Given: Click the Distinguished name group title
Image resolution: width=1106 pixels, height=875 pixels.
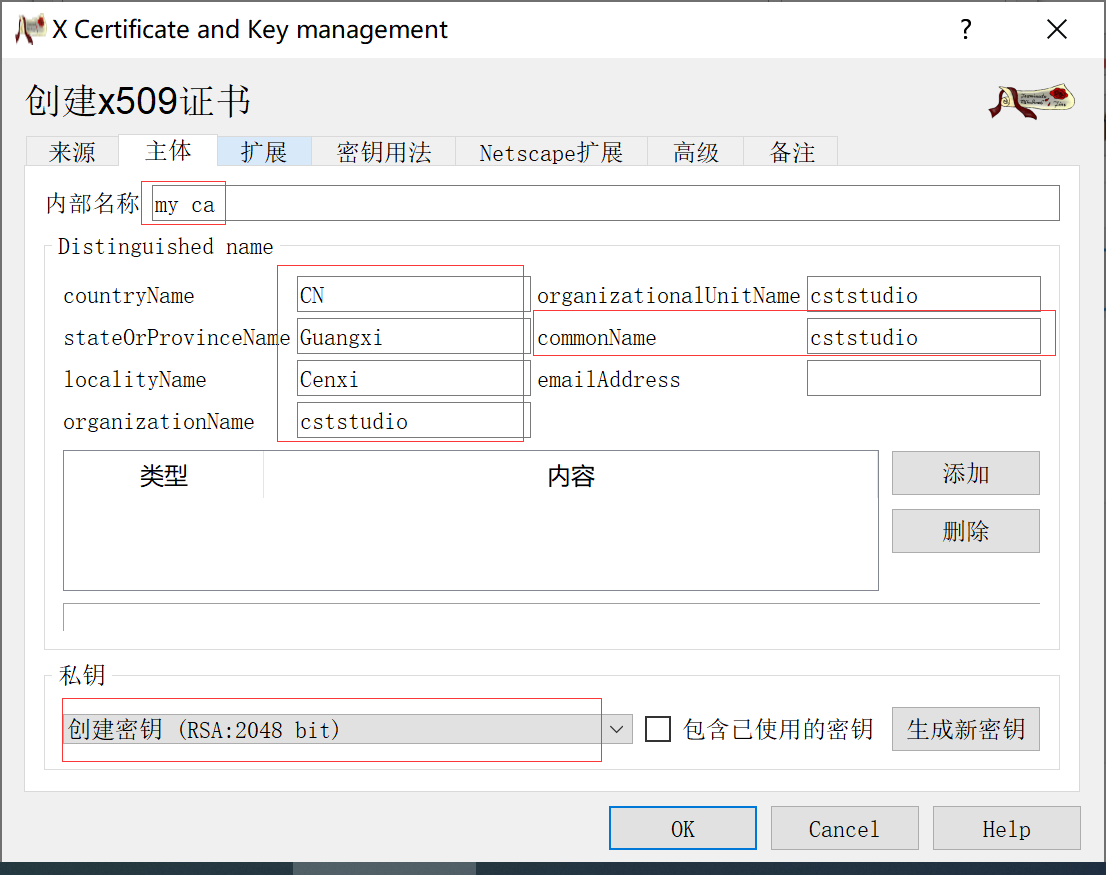Looking at the screenshot, I should [165, 247].
